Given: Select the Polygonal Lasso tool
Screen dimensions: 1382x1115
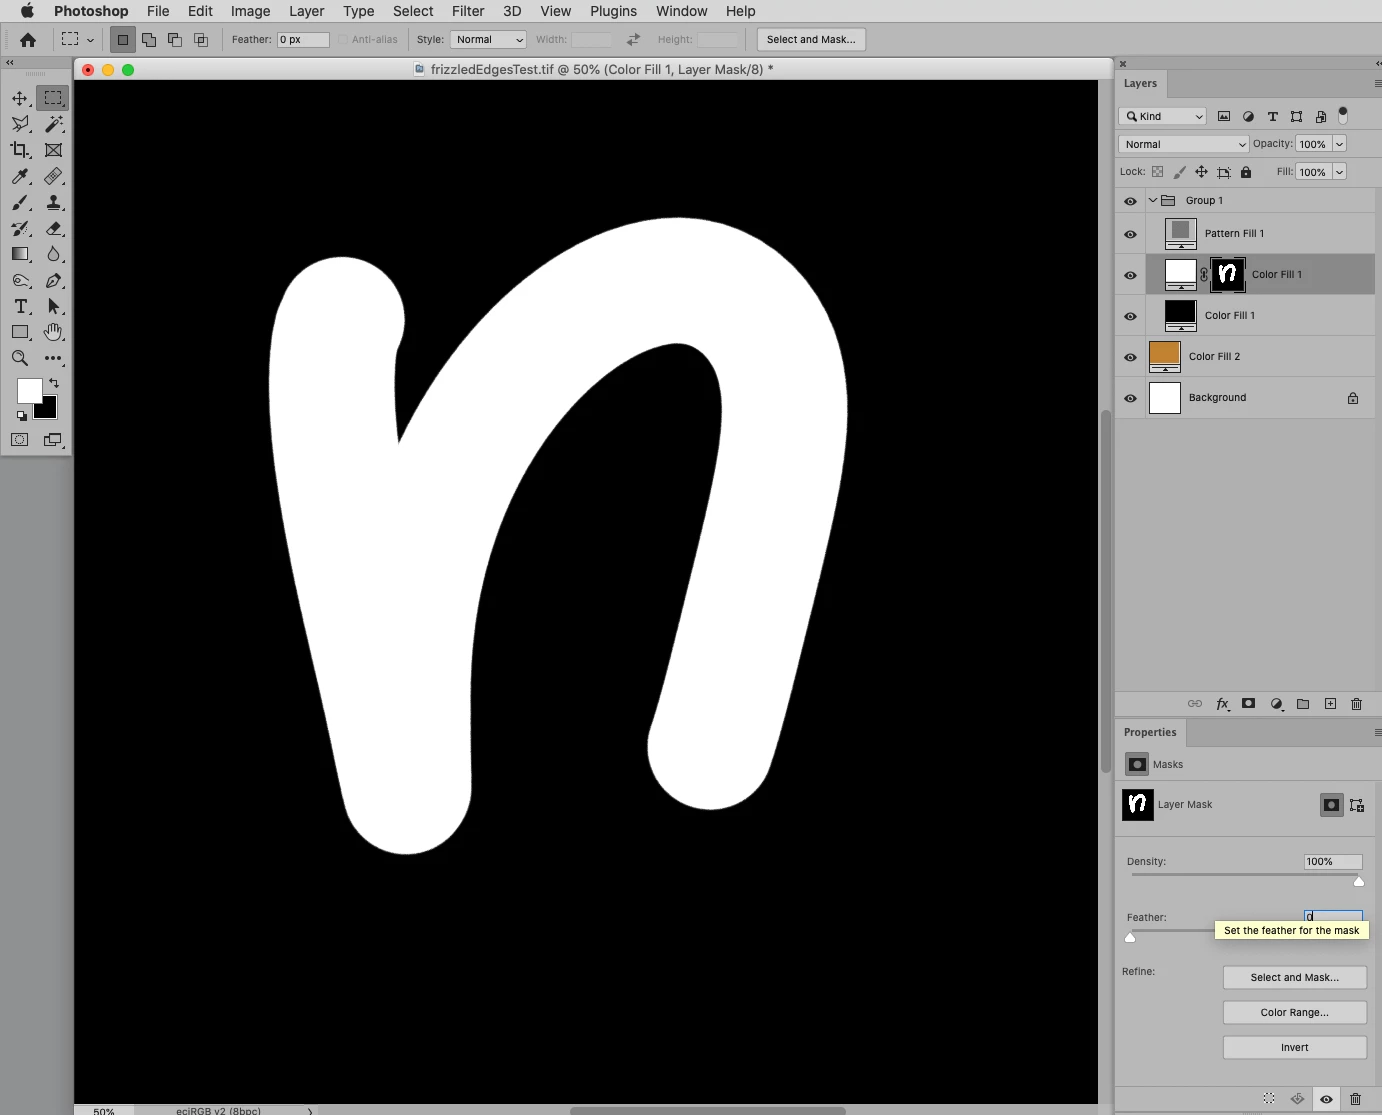Looking at the screenshot, I should click(x=20, y=124).
